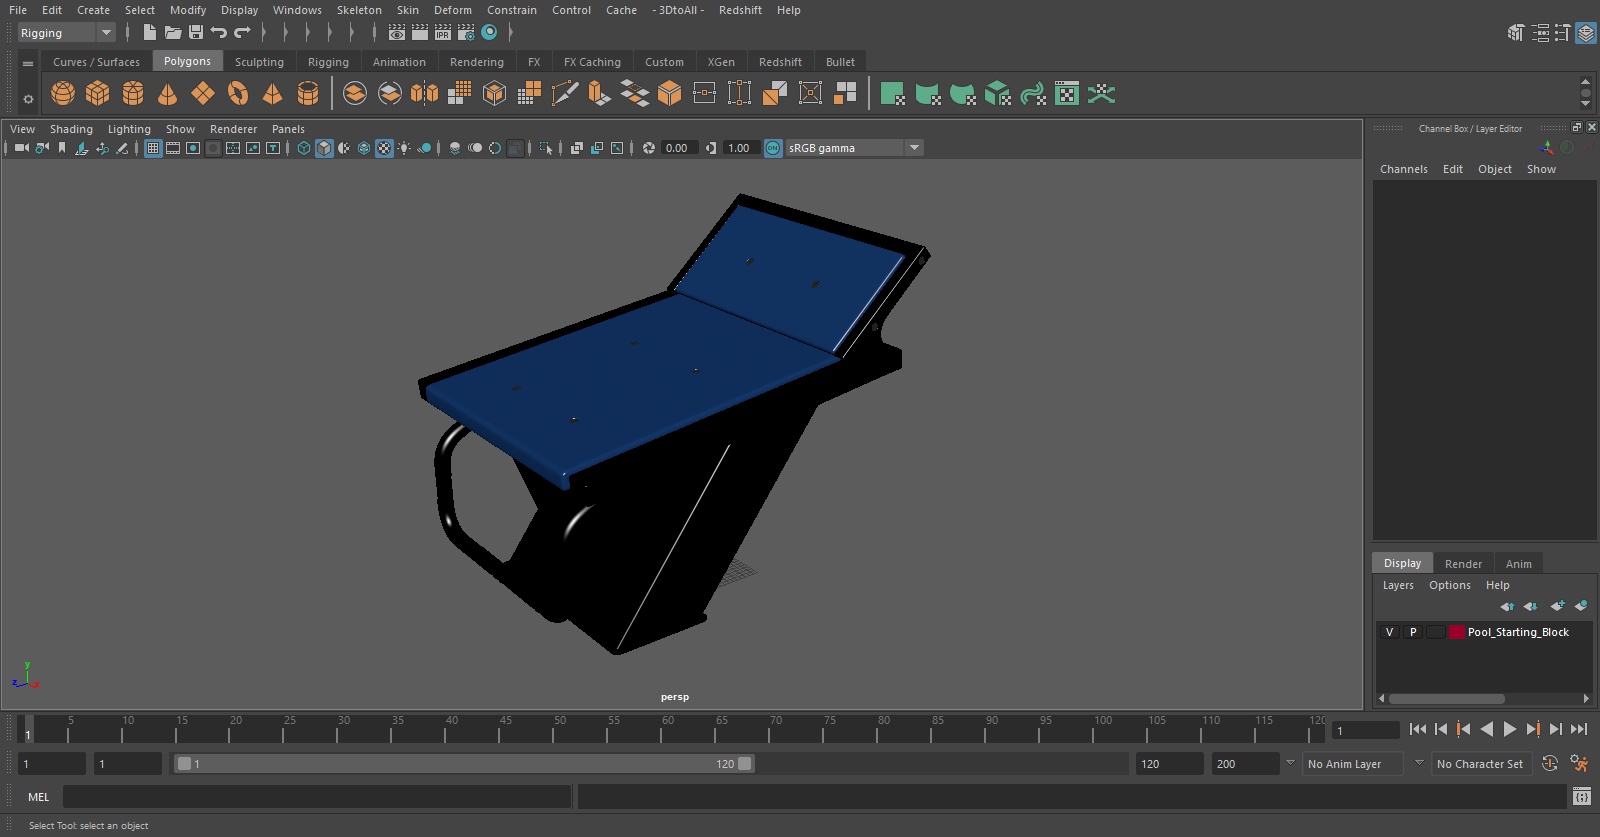Open the Render Settings clapperboard-gear icon

[x=466, y=33]
